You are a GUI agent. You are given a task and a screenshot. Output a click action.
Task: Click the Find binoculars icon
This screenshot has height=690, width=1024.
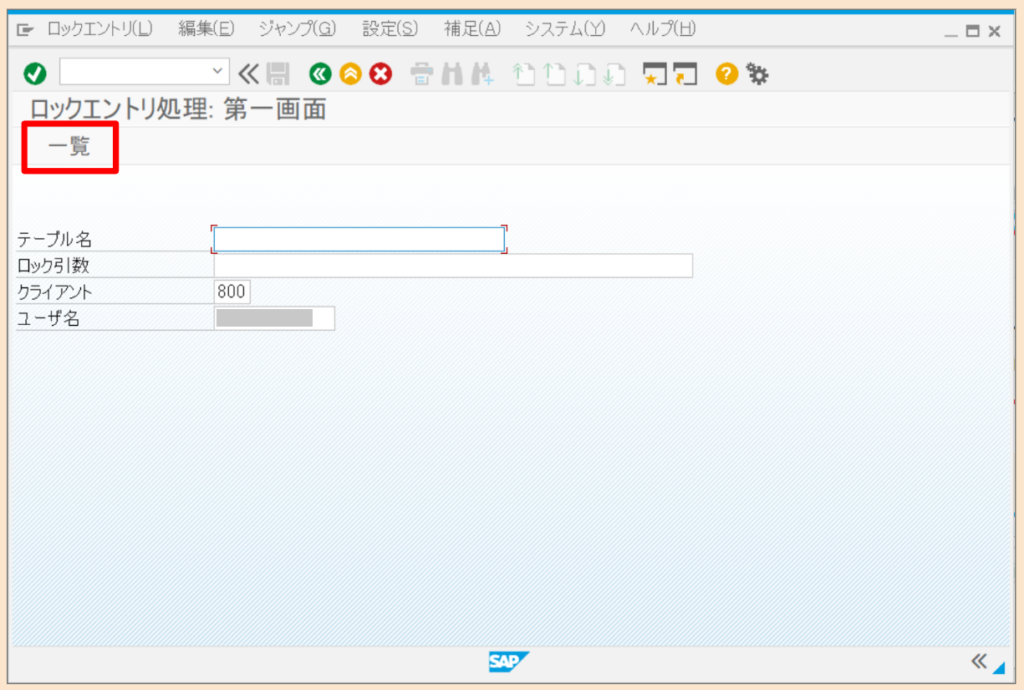point(452,74)
